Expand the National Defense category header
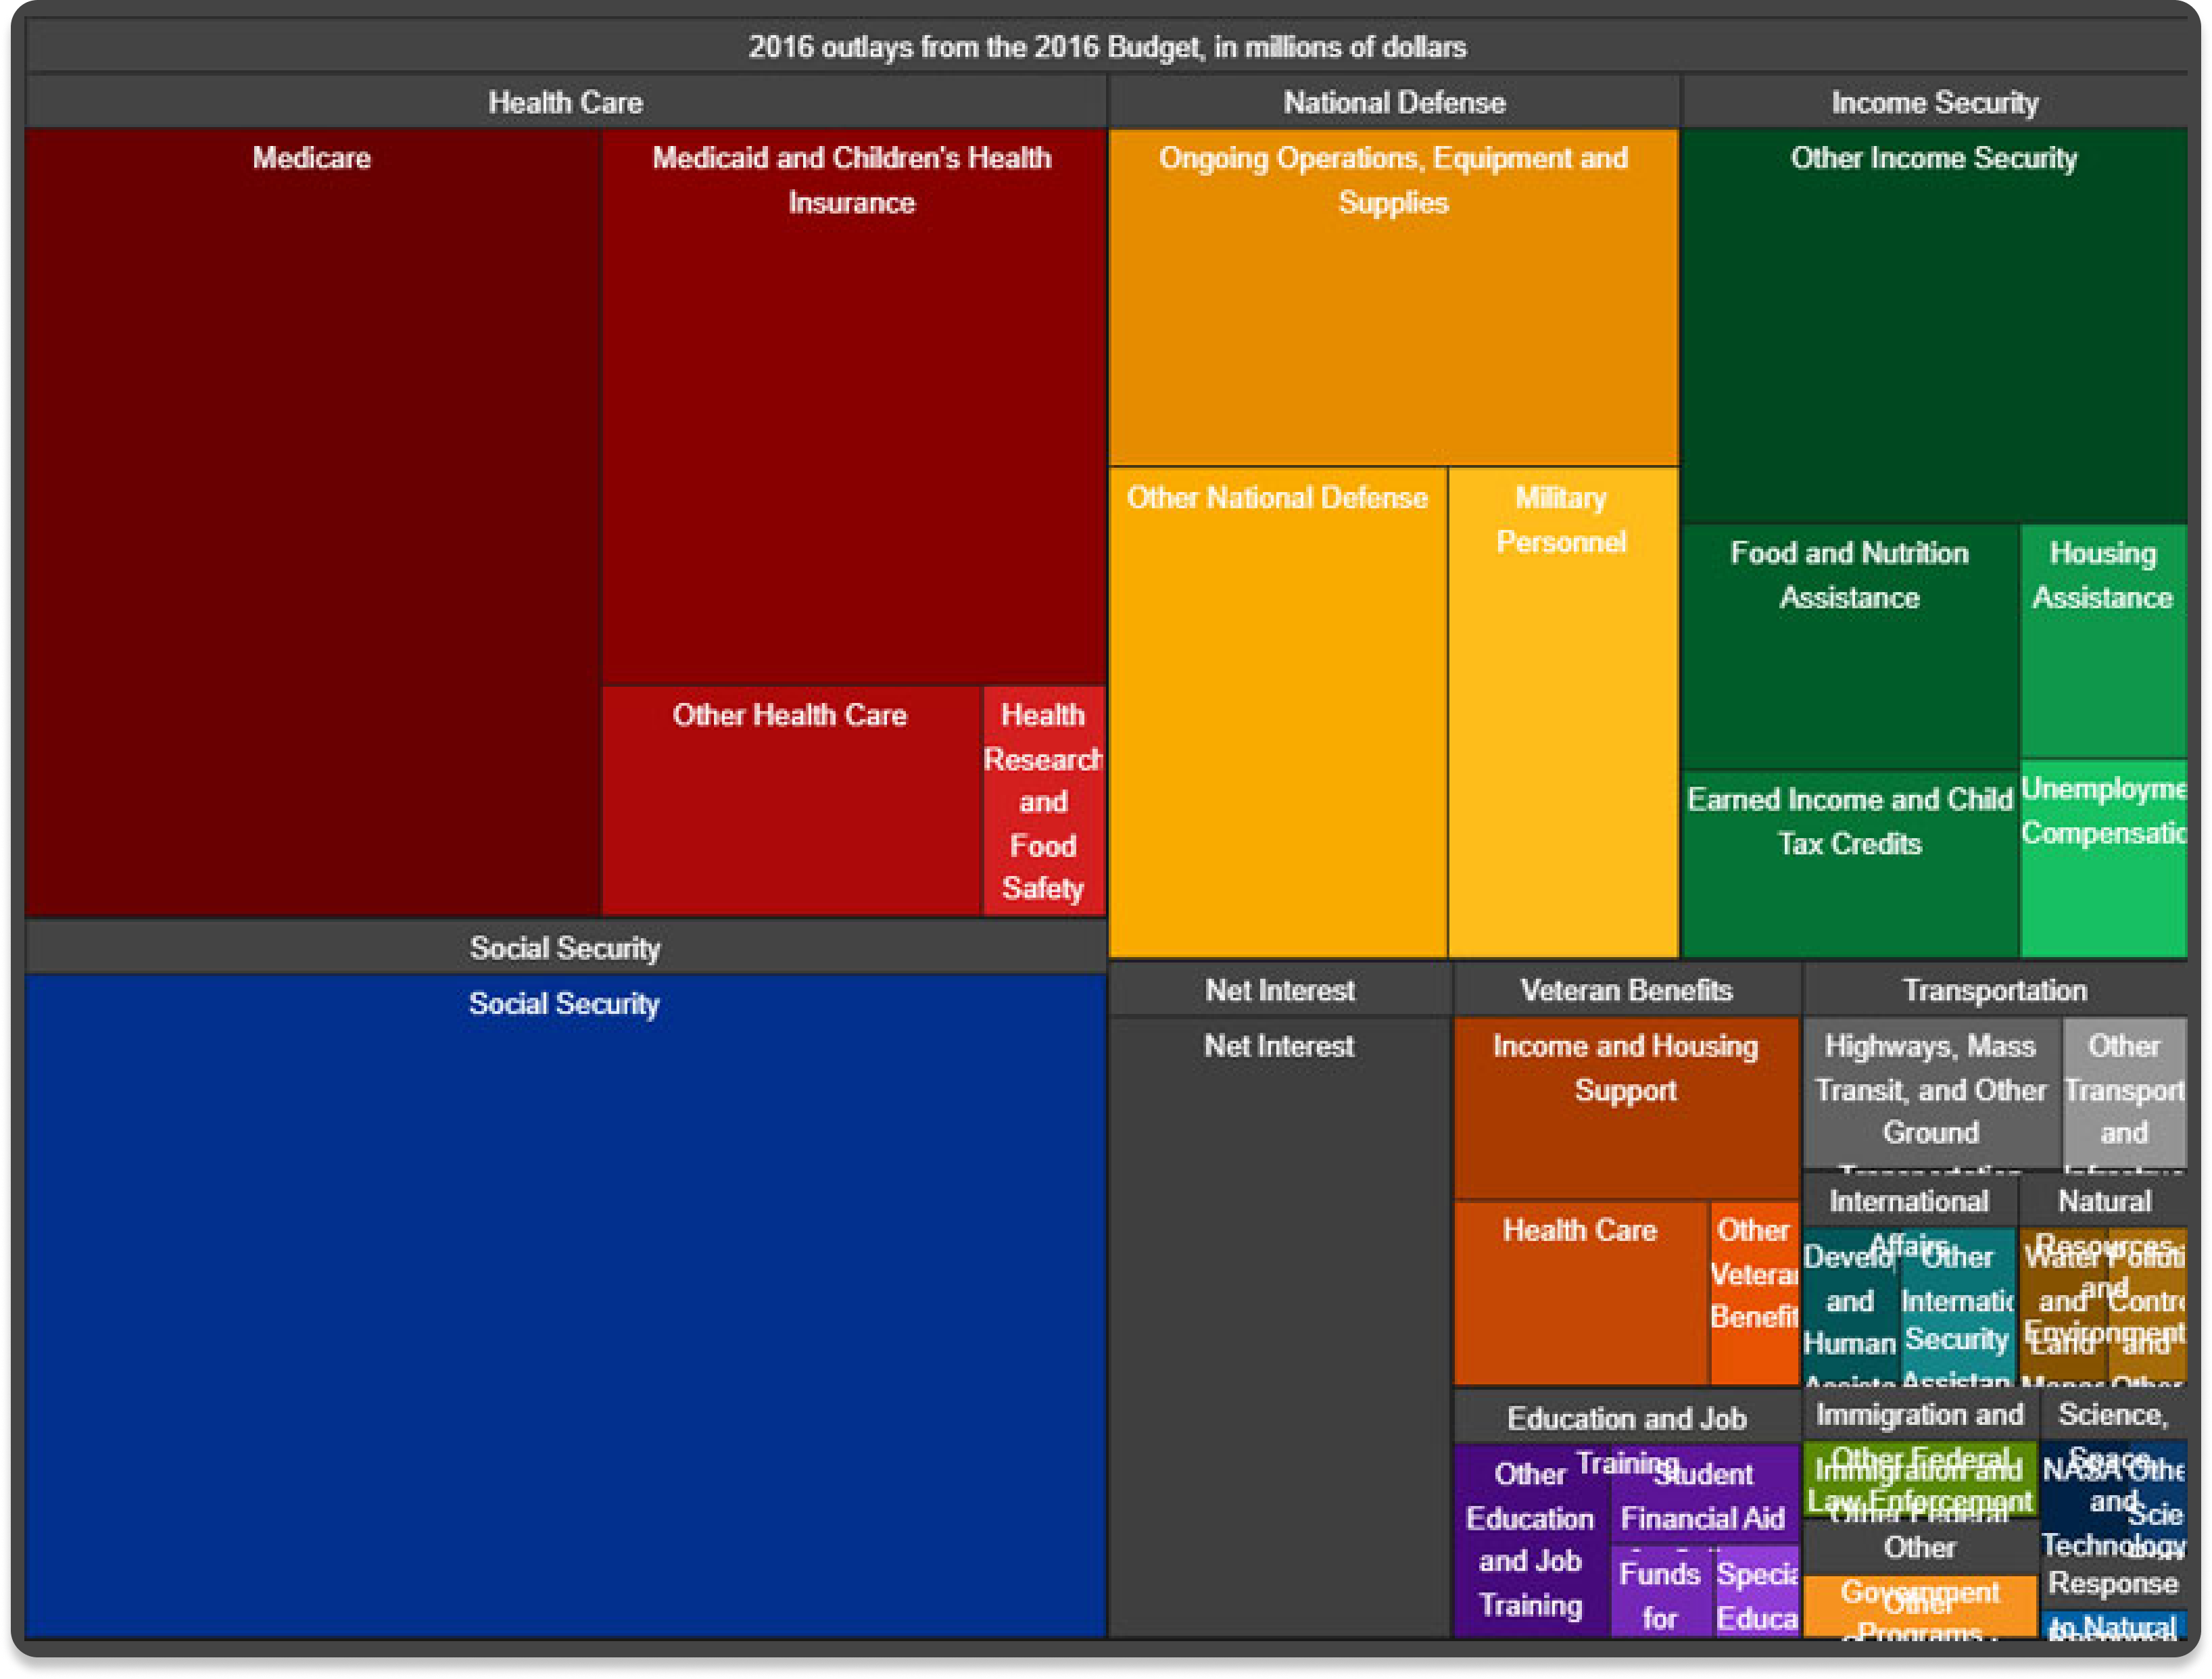 point(1394,102)
